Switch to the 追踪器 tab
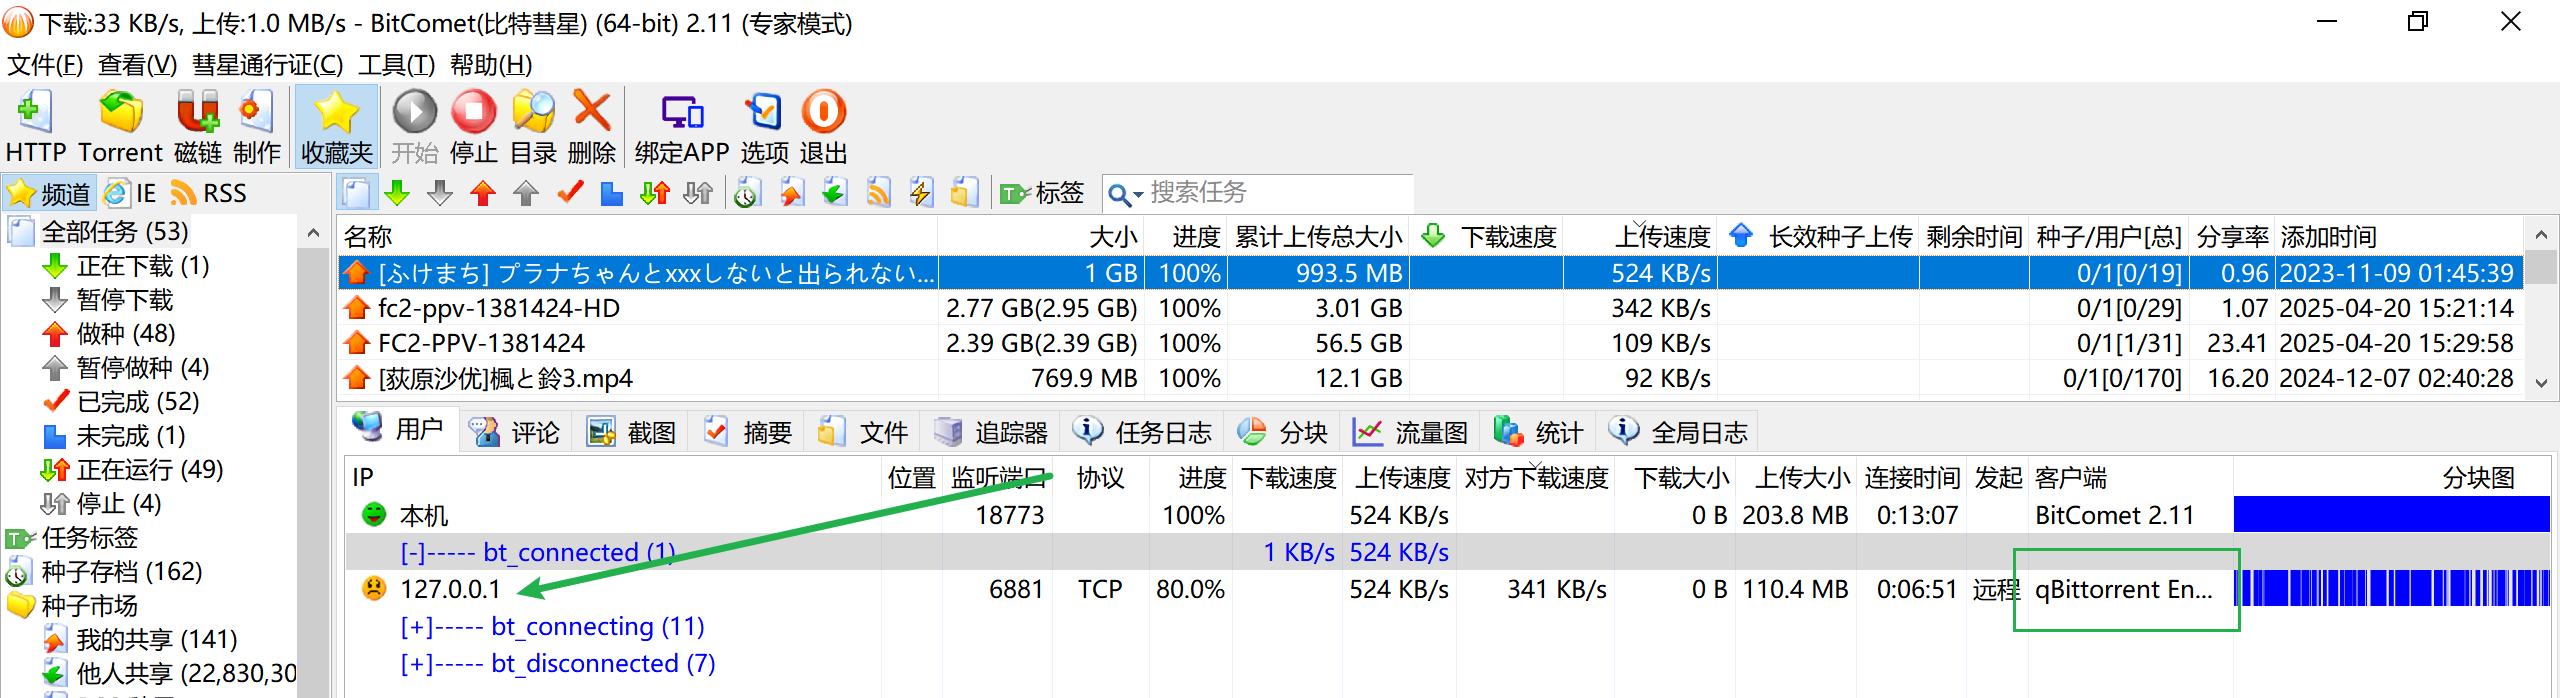This screenshot has width=2560, height=698. tap(991, 432)
